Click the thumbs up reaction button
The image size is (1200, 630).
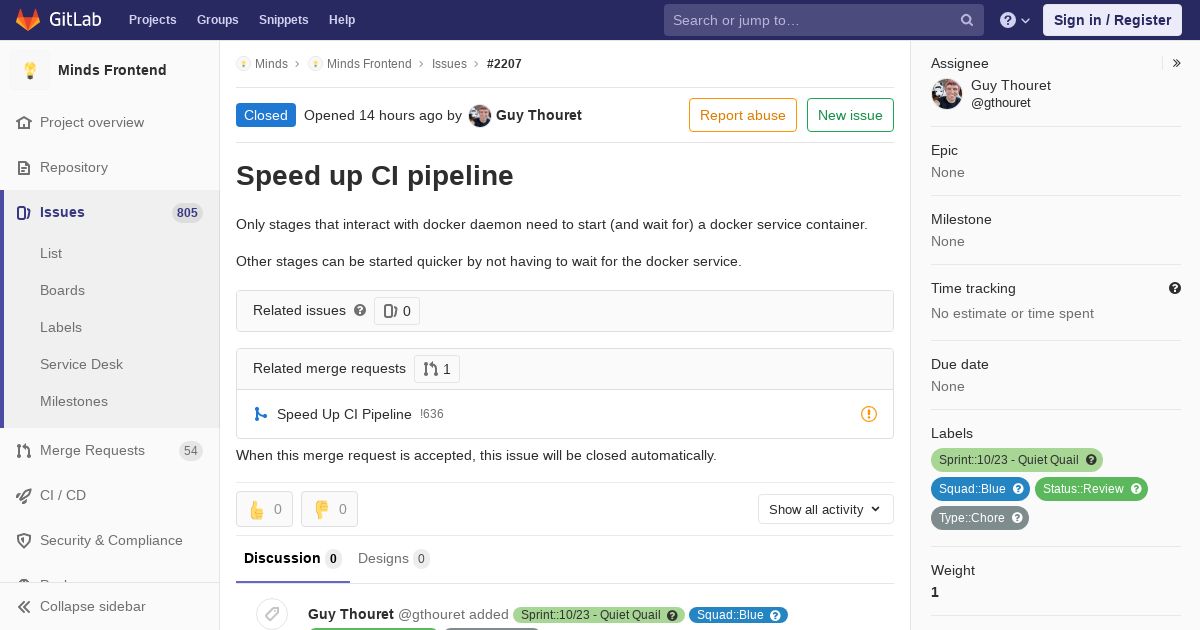point(264,509)
